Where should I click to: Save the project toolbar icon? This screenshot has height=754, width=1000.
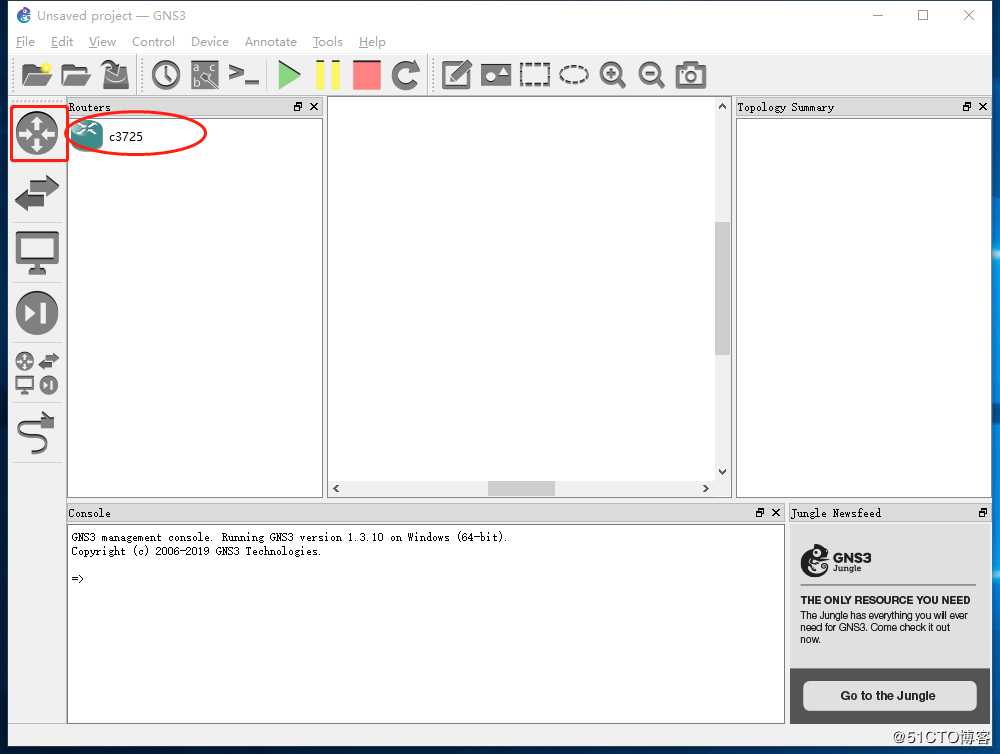tap(115, 75)
